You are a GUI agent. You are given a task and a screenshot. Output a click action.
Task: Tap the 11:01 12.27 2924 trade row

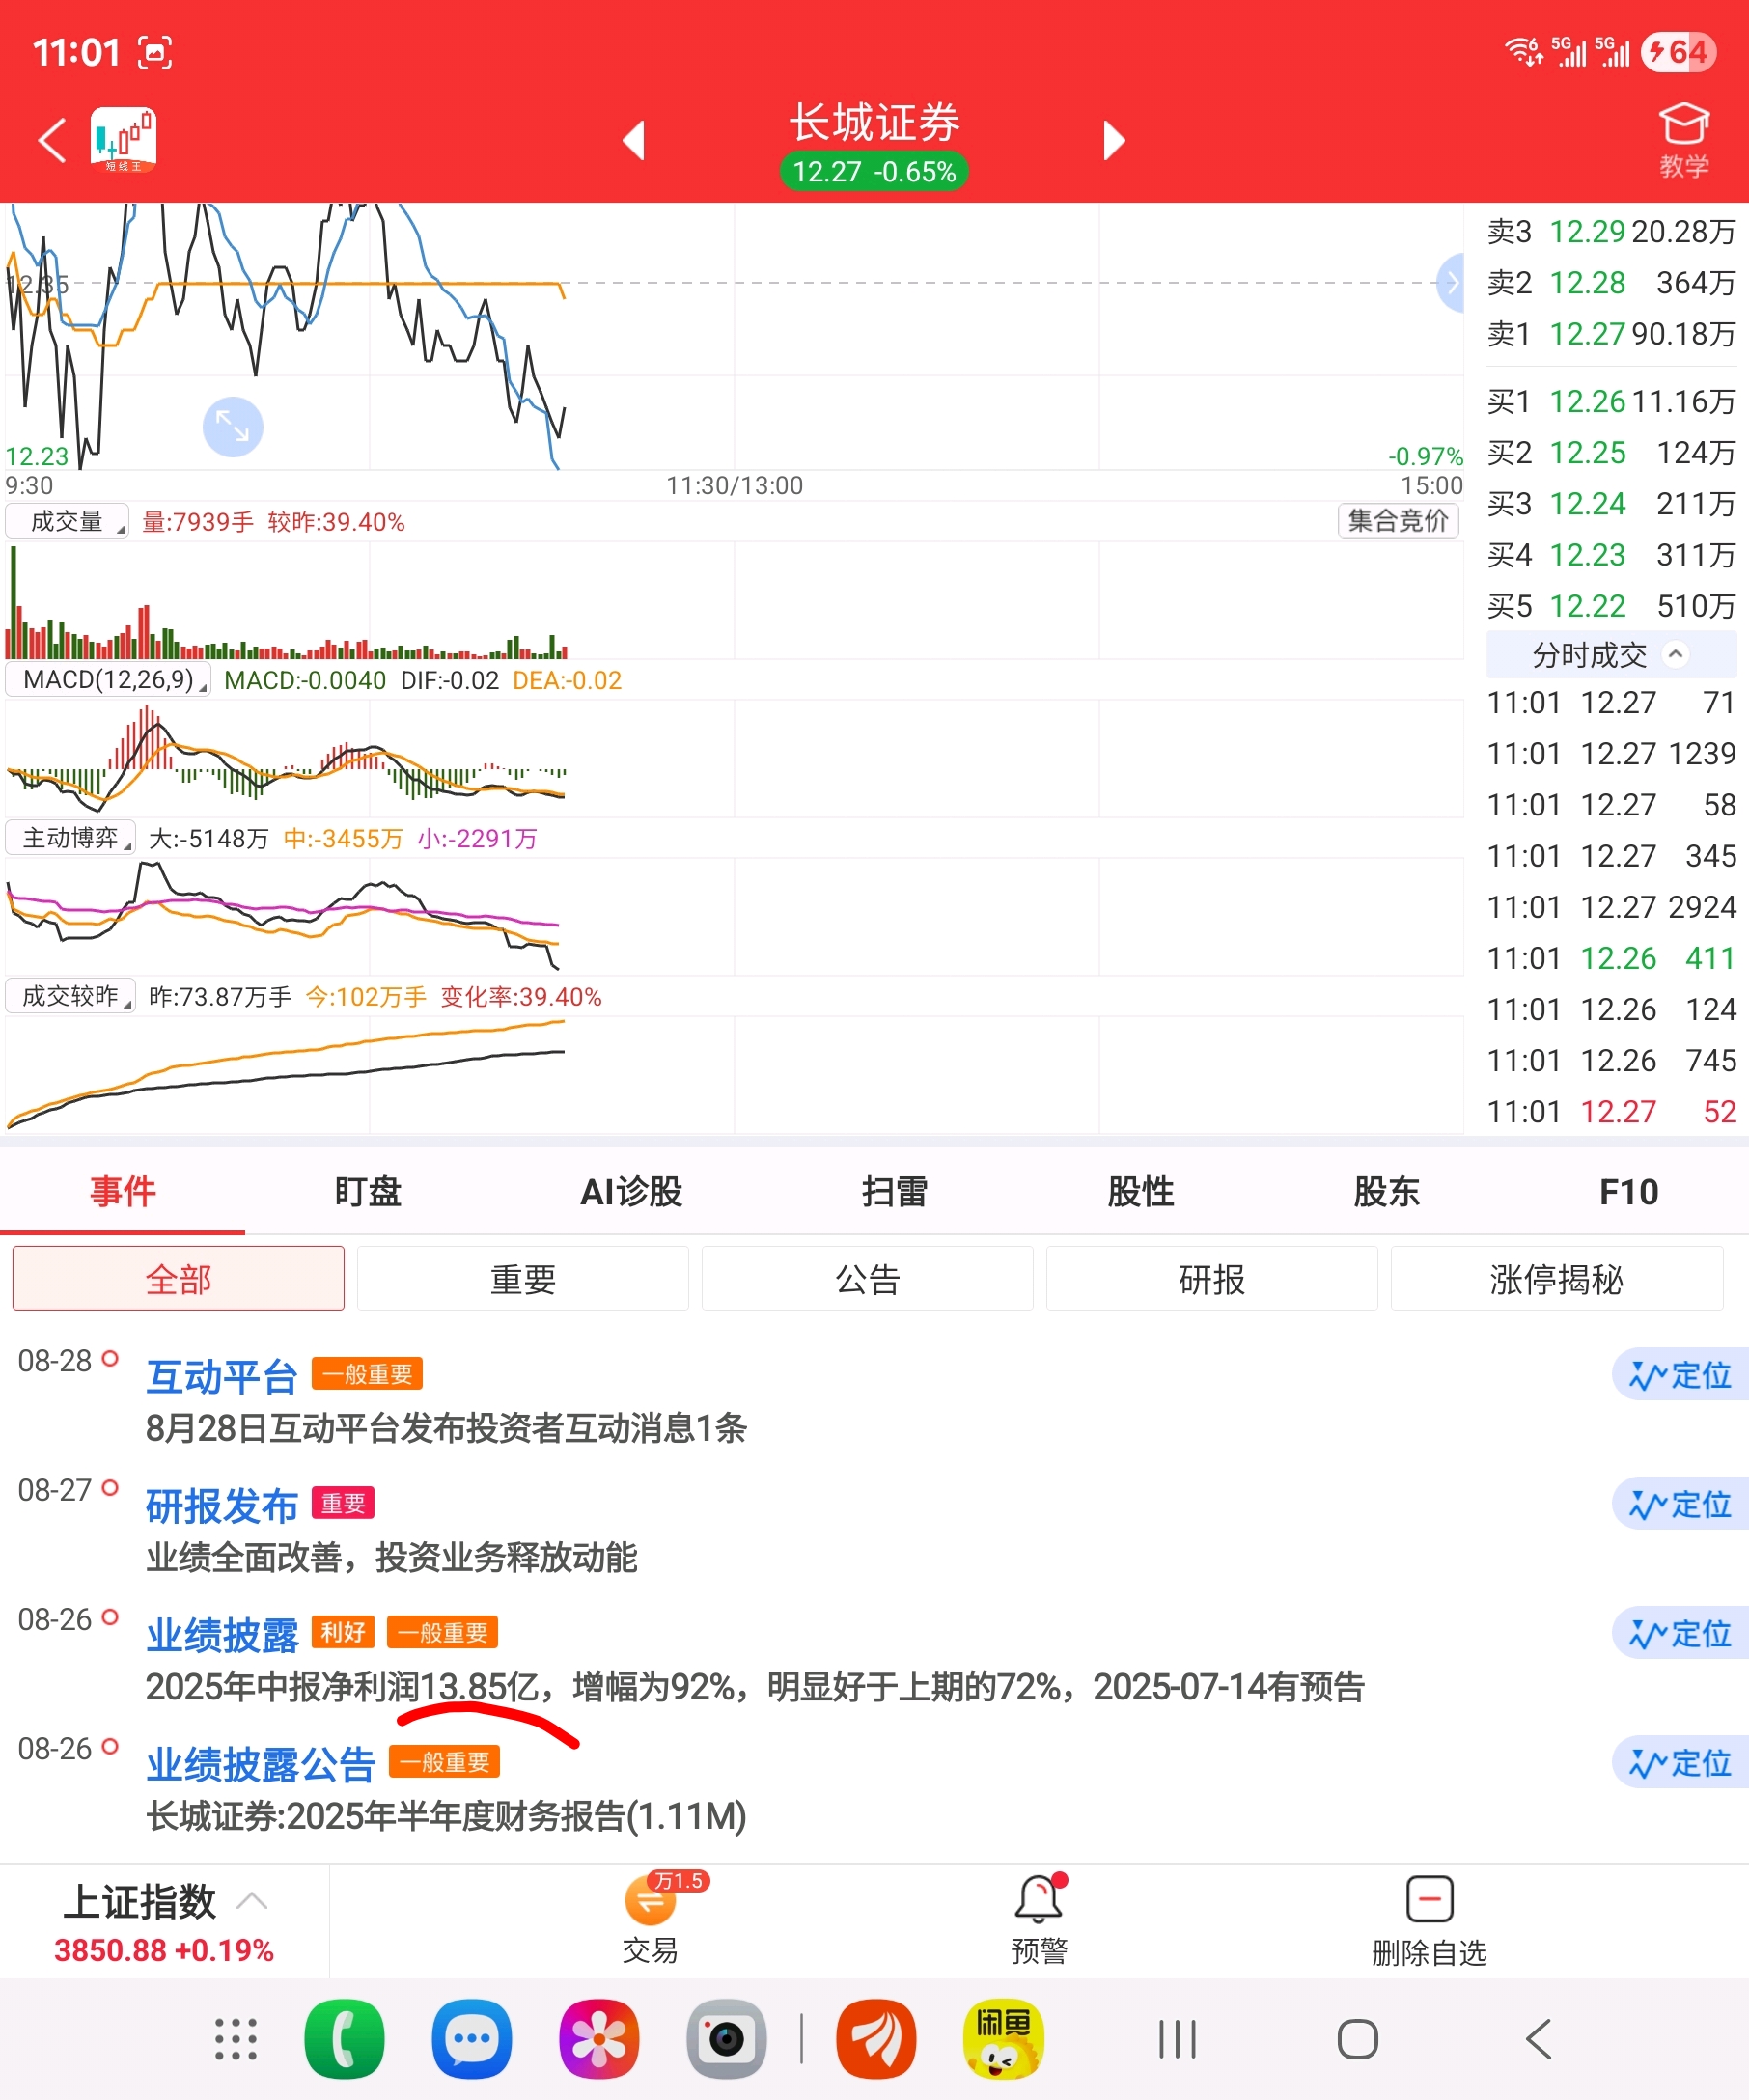click(1611, 907)
